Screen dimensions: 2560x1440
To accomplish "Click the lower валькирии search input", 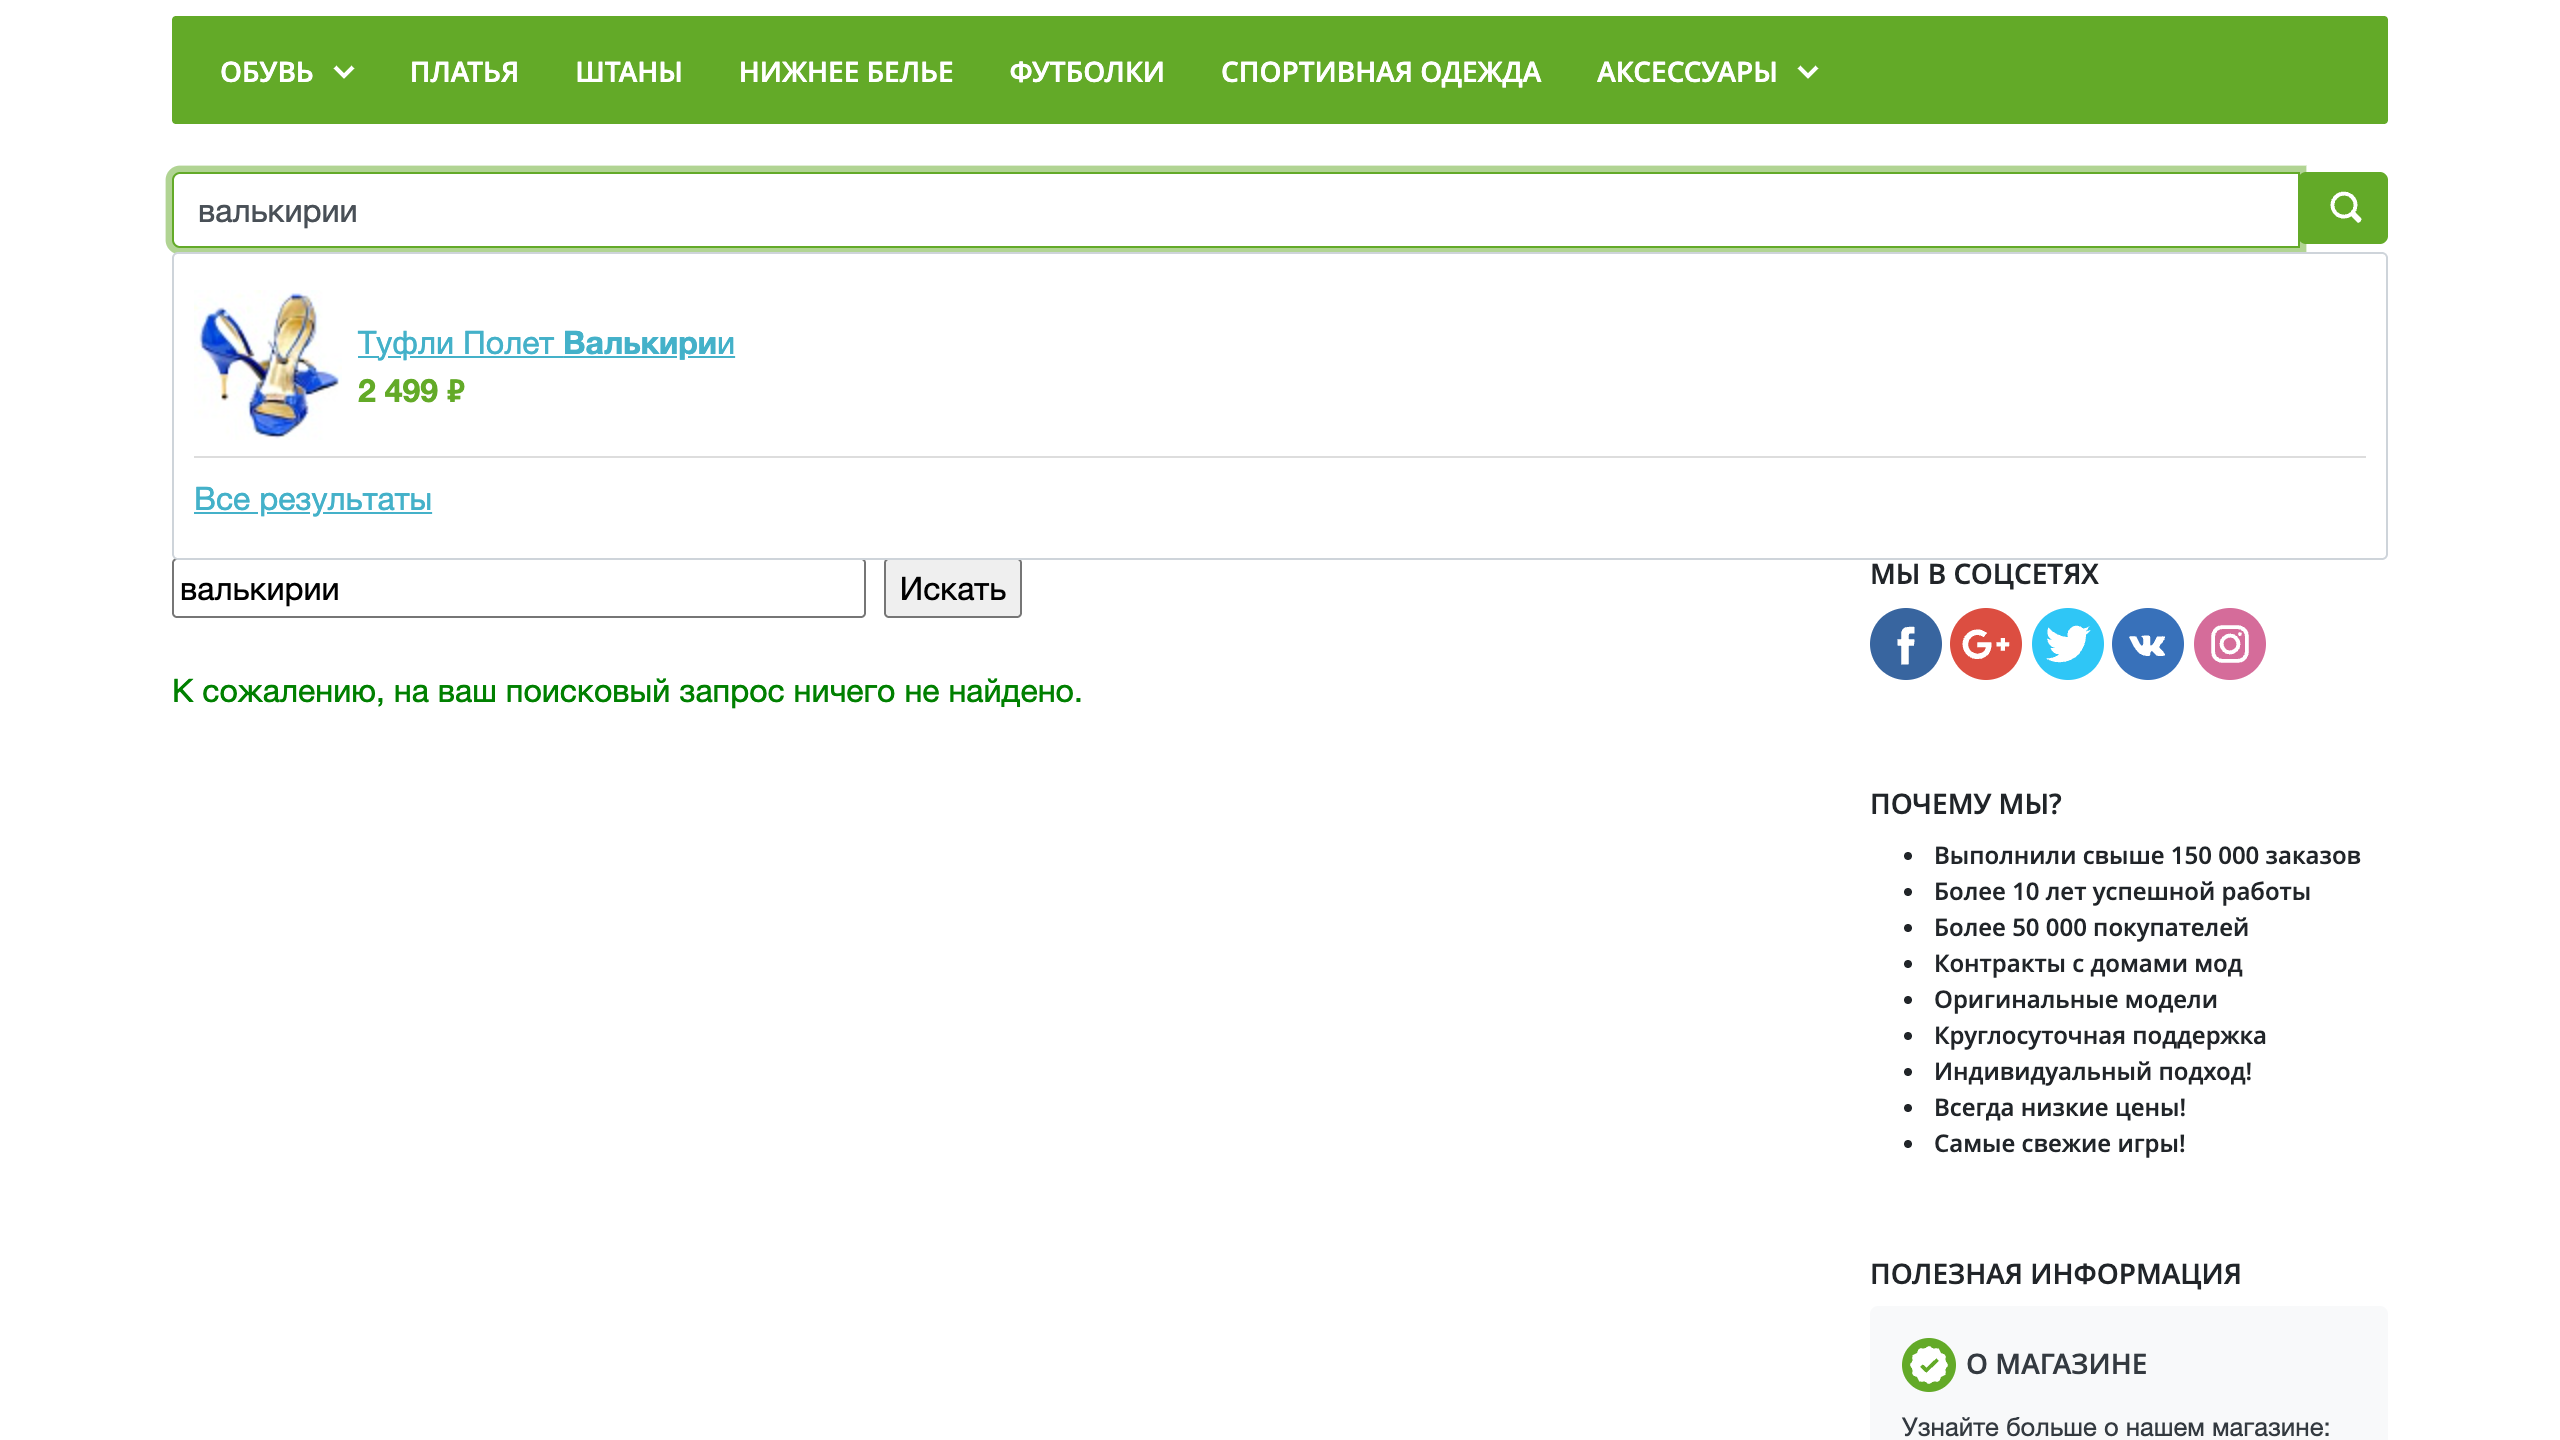I will [519, 589].
